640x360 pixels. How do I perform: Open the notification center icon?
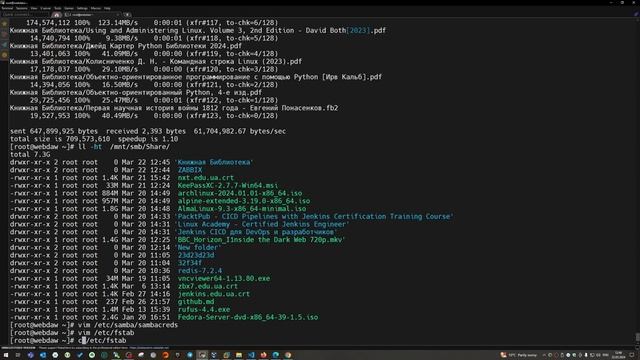tap(632, 355)
